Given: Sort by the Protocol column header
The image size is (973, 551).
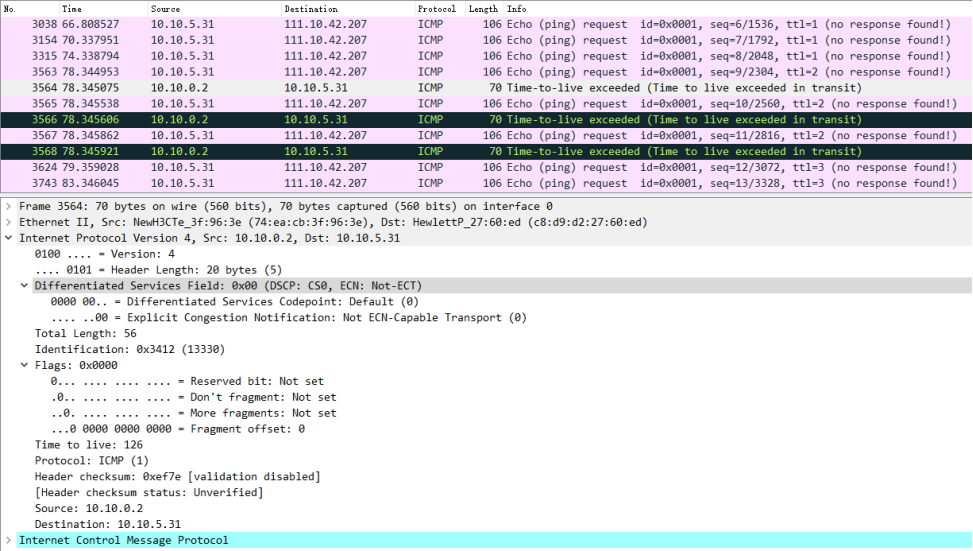Looking at the screenshot, I should (x=440, y=9).
